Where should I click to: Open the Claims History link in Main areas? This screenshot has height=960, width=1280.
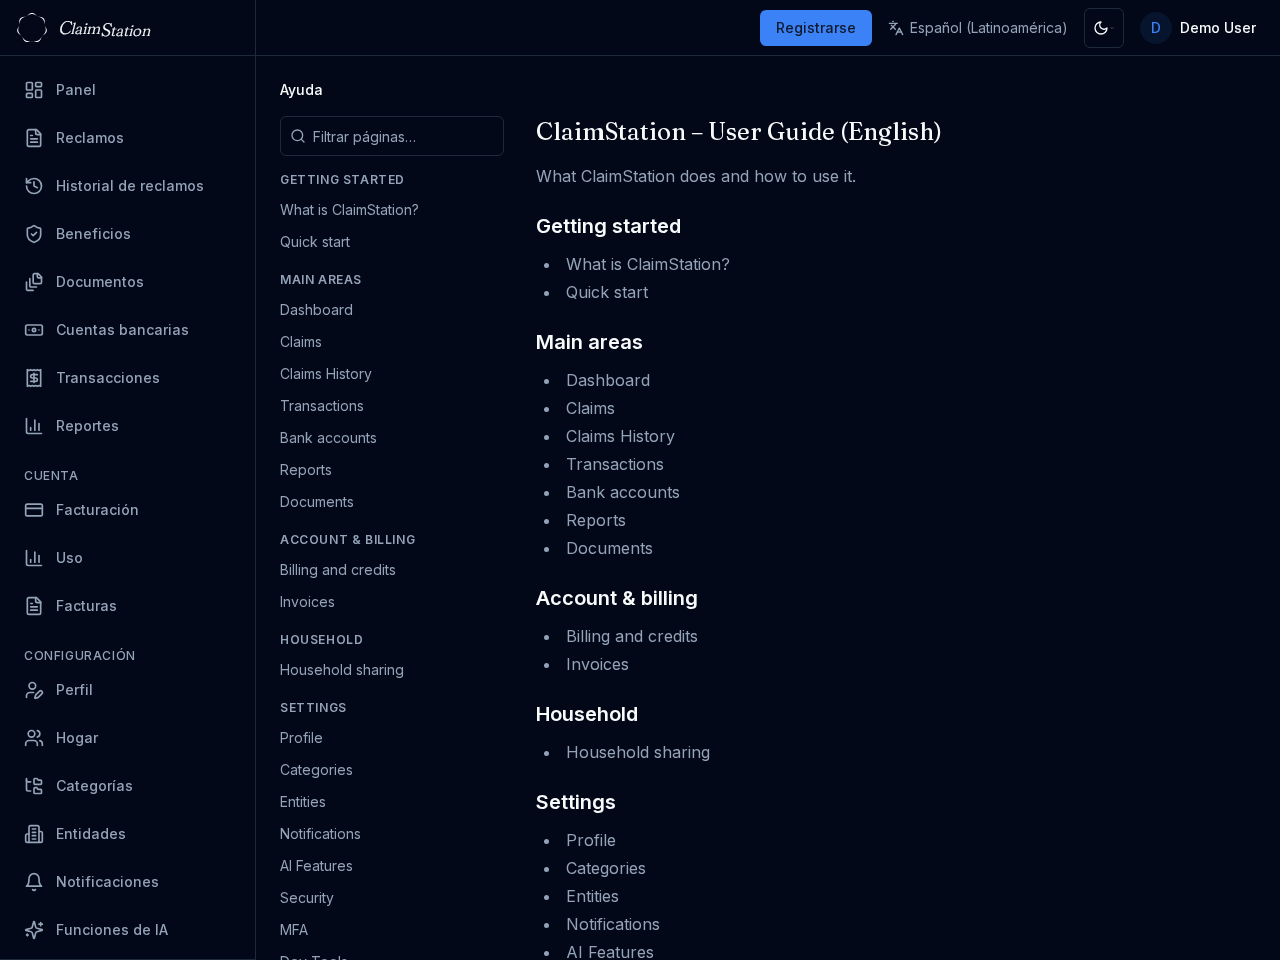(x=620, y=436)
